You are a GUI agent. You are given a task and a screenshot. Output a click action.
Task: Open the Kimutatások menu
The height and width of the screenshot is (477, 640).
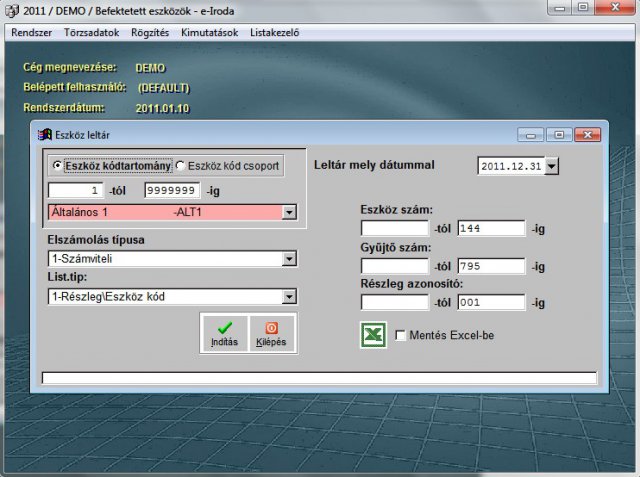coord(208,32)
